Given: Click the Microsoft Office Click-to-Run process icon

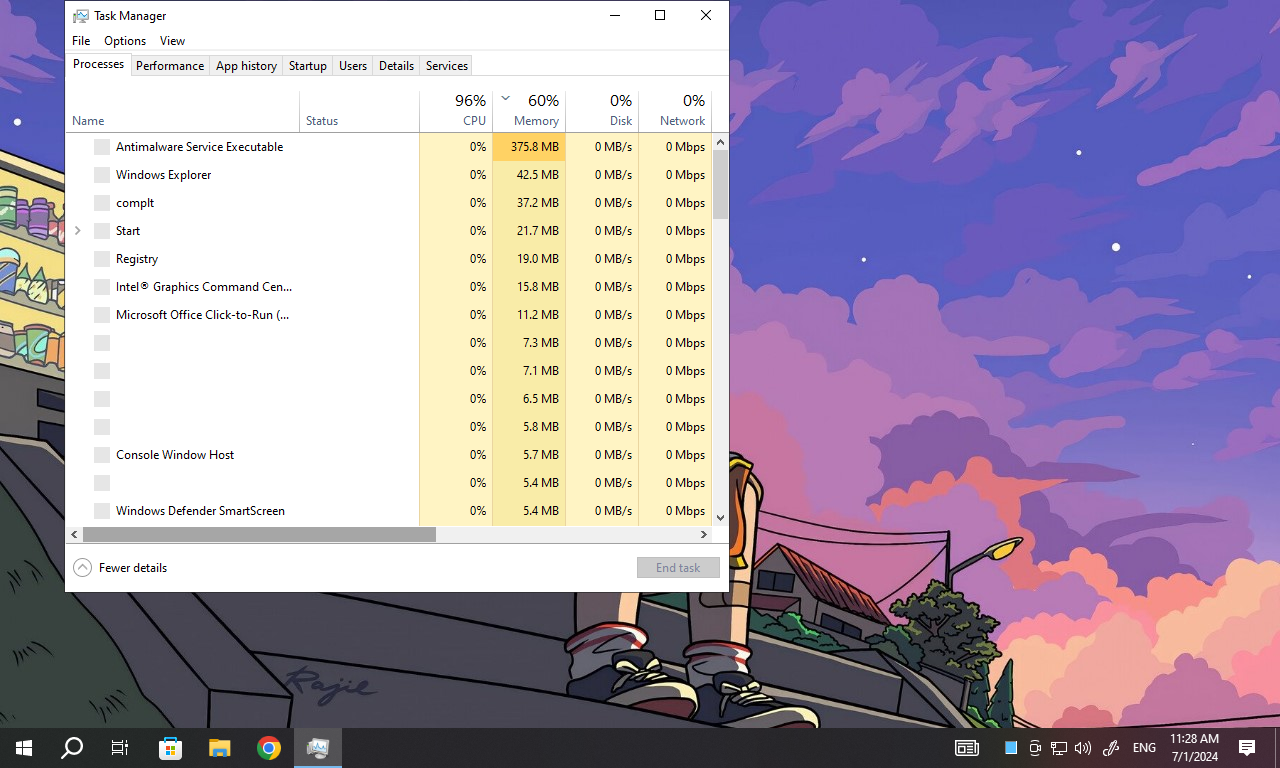Looking at the screenshot, I should [102, 315].
